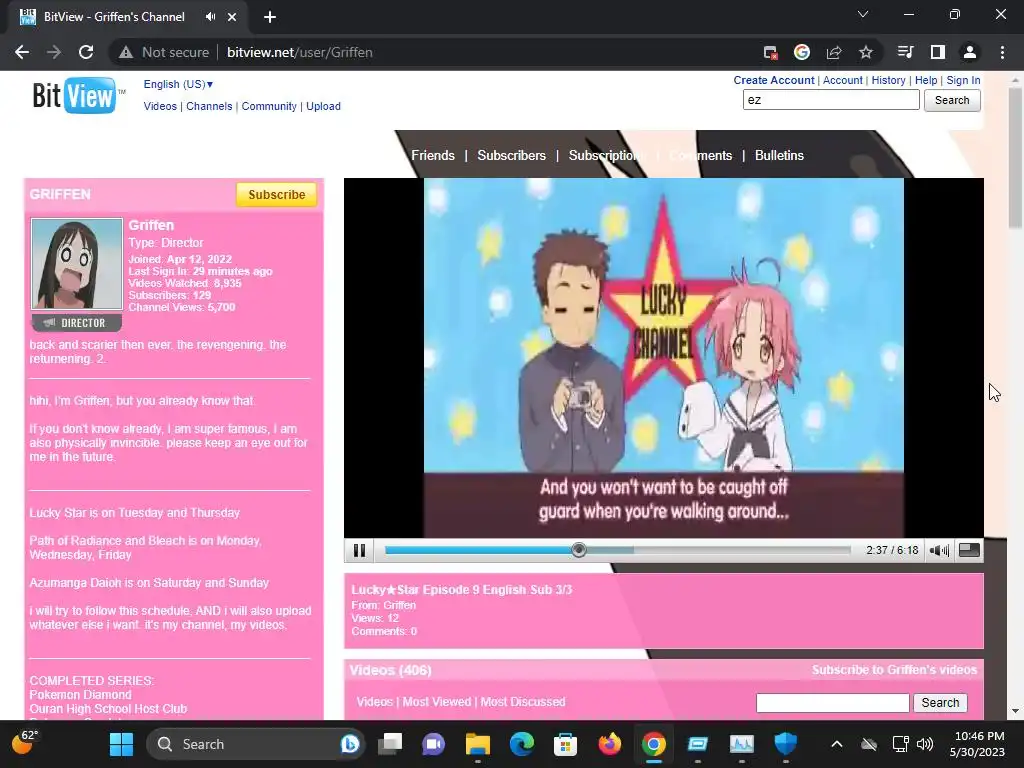
Task: Select the Most Discussed filter
Action: 522,701
